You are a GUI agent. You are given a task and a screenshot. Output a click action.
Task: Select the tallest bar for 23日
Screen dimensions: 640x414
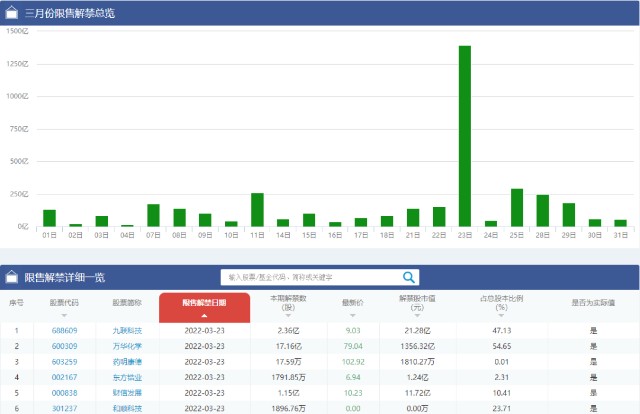465,136
